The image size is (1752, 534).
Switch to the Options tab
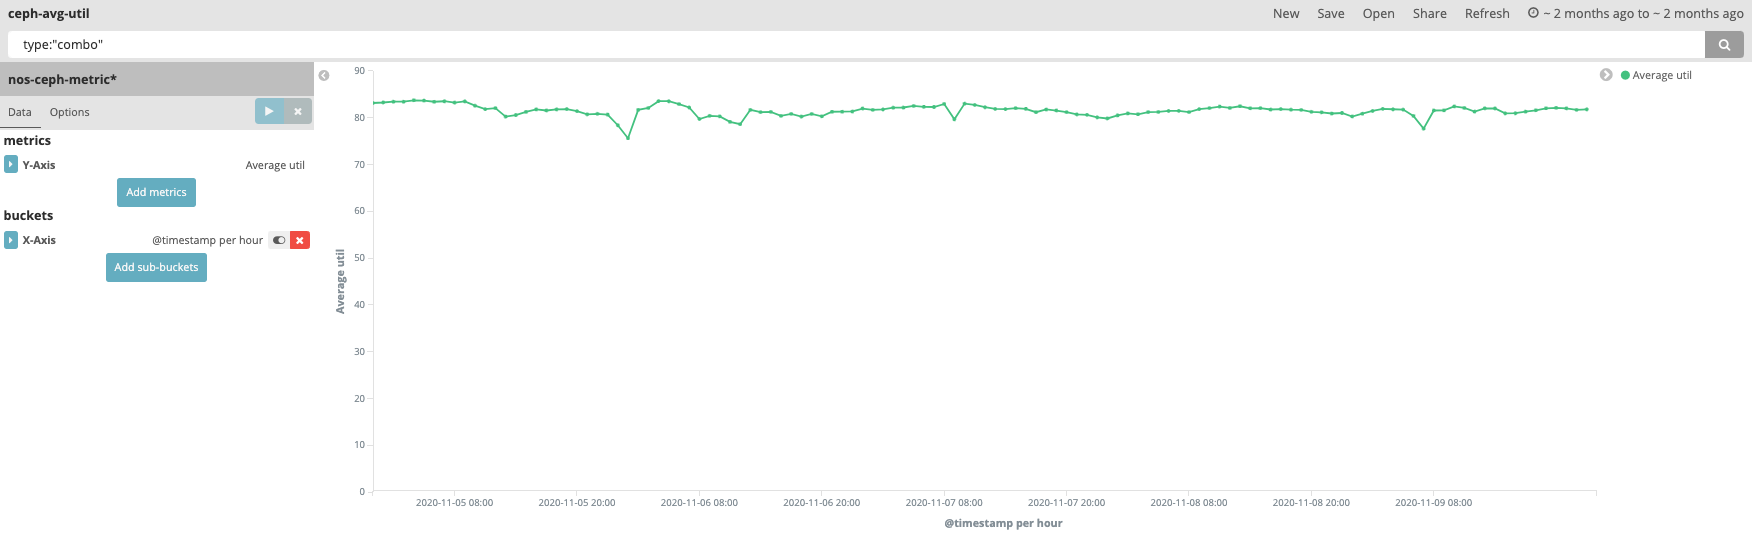(70, 112)
